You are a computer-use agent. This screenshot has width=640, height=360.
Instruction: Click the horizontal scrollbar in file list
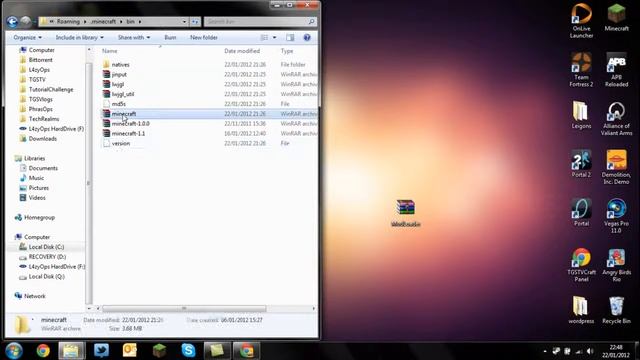coord(184,309)
